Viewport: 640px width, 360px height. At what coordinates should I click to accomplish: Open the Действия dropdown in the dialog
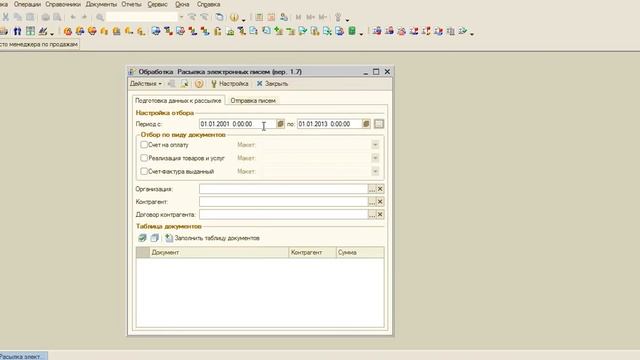(146, 84)
